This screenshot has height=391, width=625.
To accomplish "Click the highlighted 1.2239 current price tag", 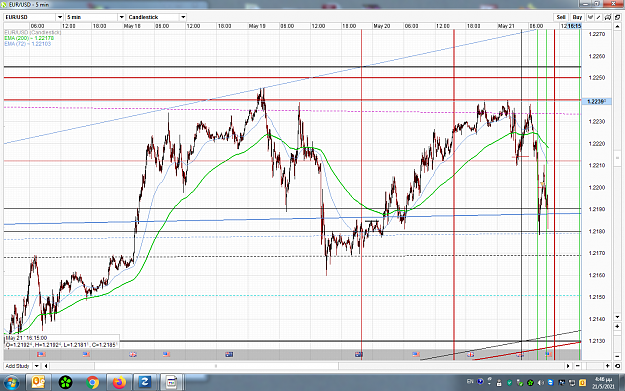I will pos(596,102).
